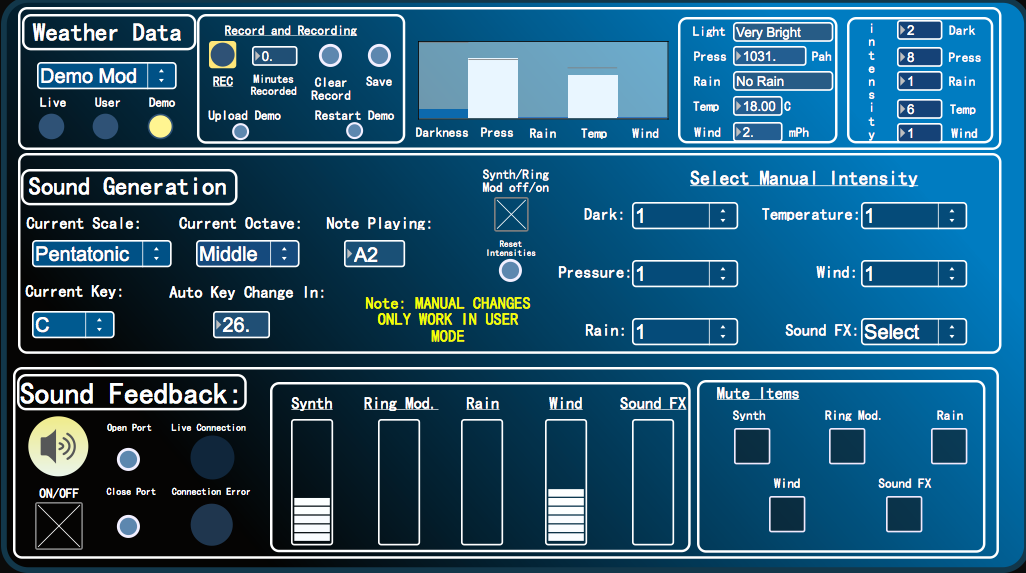
Task: Click the Reset Intensities button
Action: tap(510, 271)
